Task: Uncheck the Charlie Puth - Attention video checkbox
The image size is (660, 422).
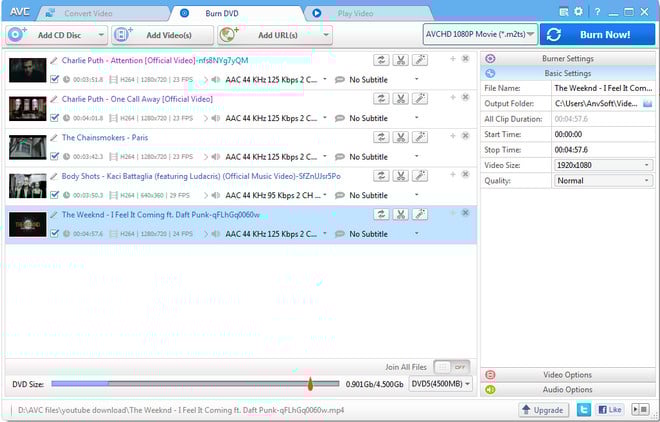Action: pyautogui.click(x=54, y=79)
